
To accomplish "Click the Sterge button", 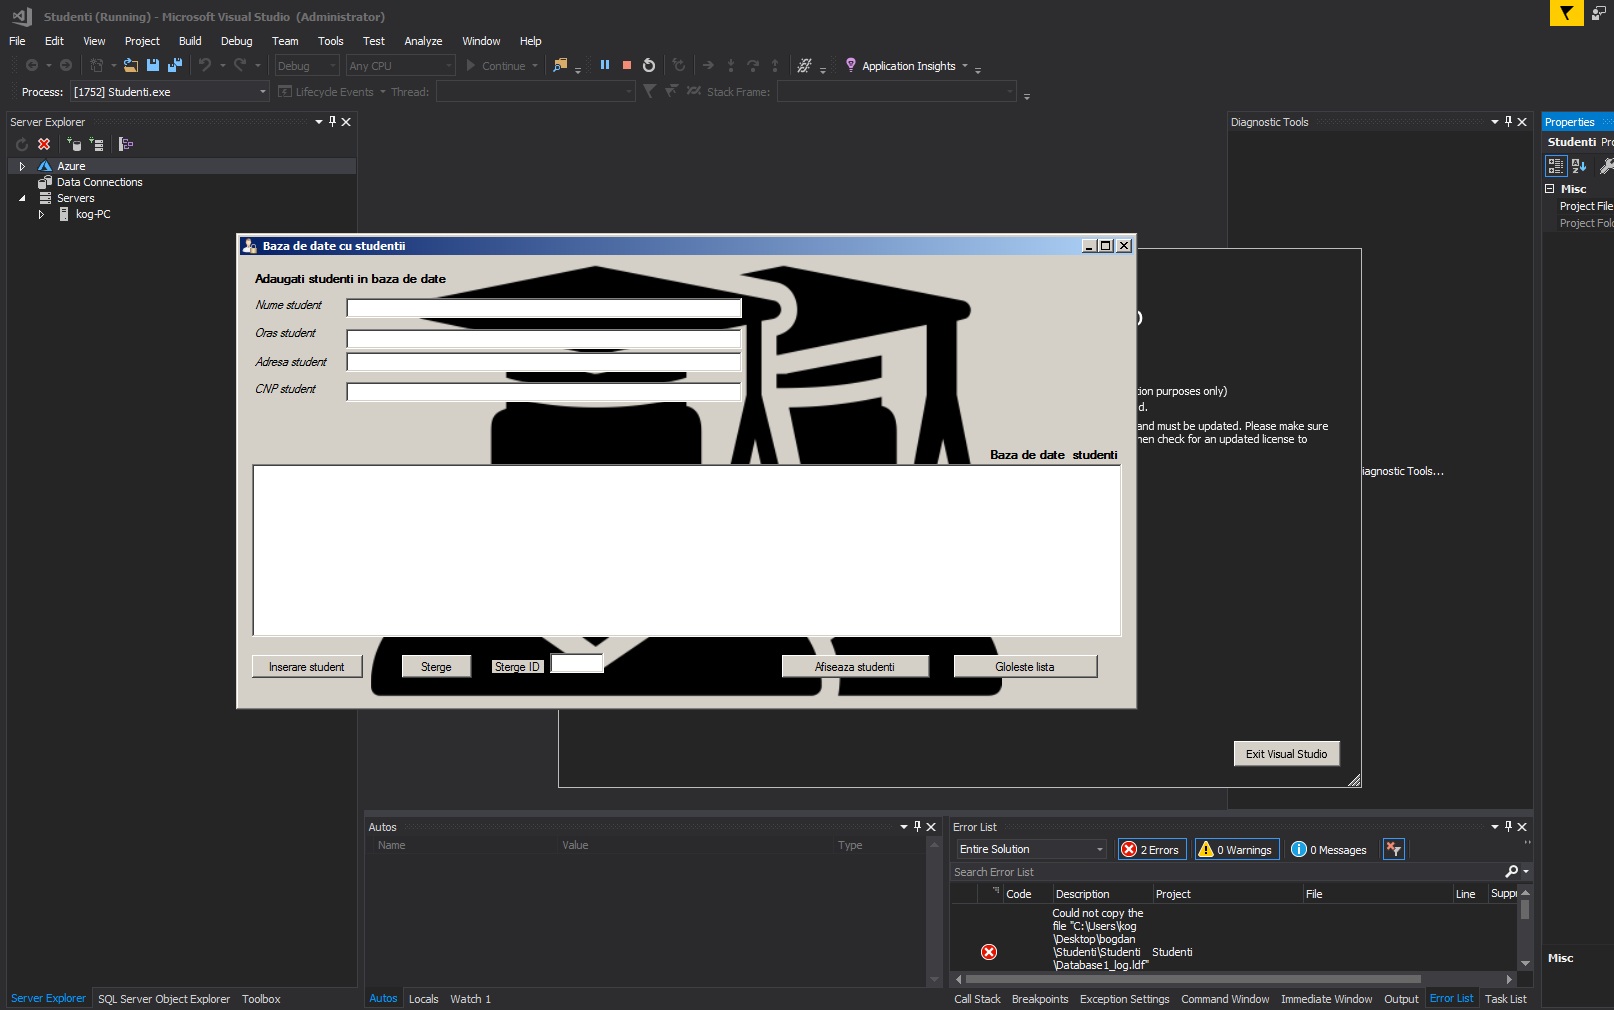I will click(436, 667).
